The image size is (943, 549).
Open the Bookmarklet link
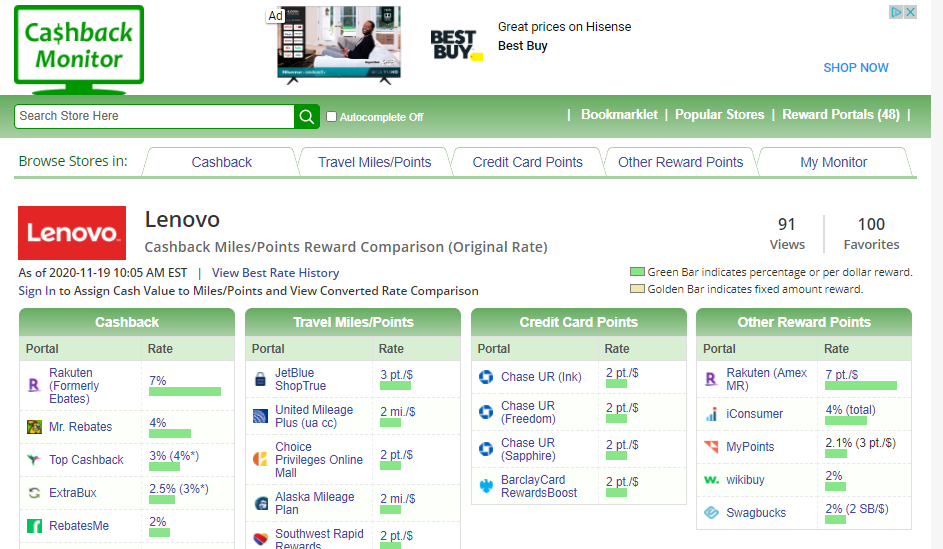[619, 114]
